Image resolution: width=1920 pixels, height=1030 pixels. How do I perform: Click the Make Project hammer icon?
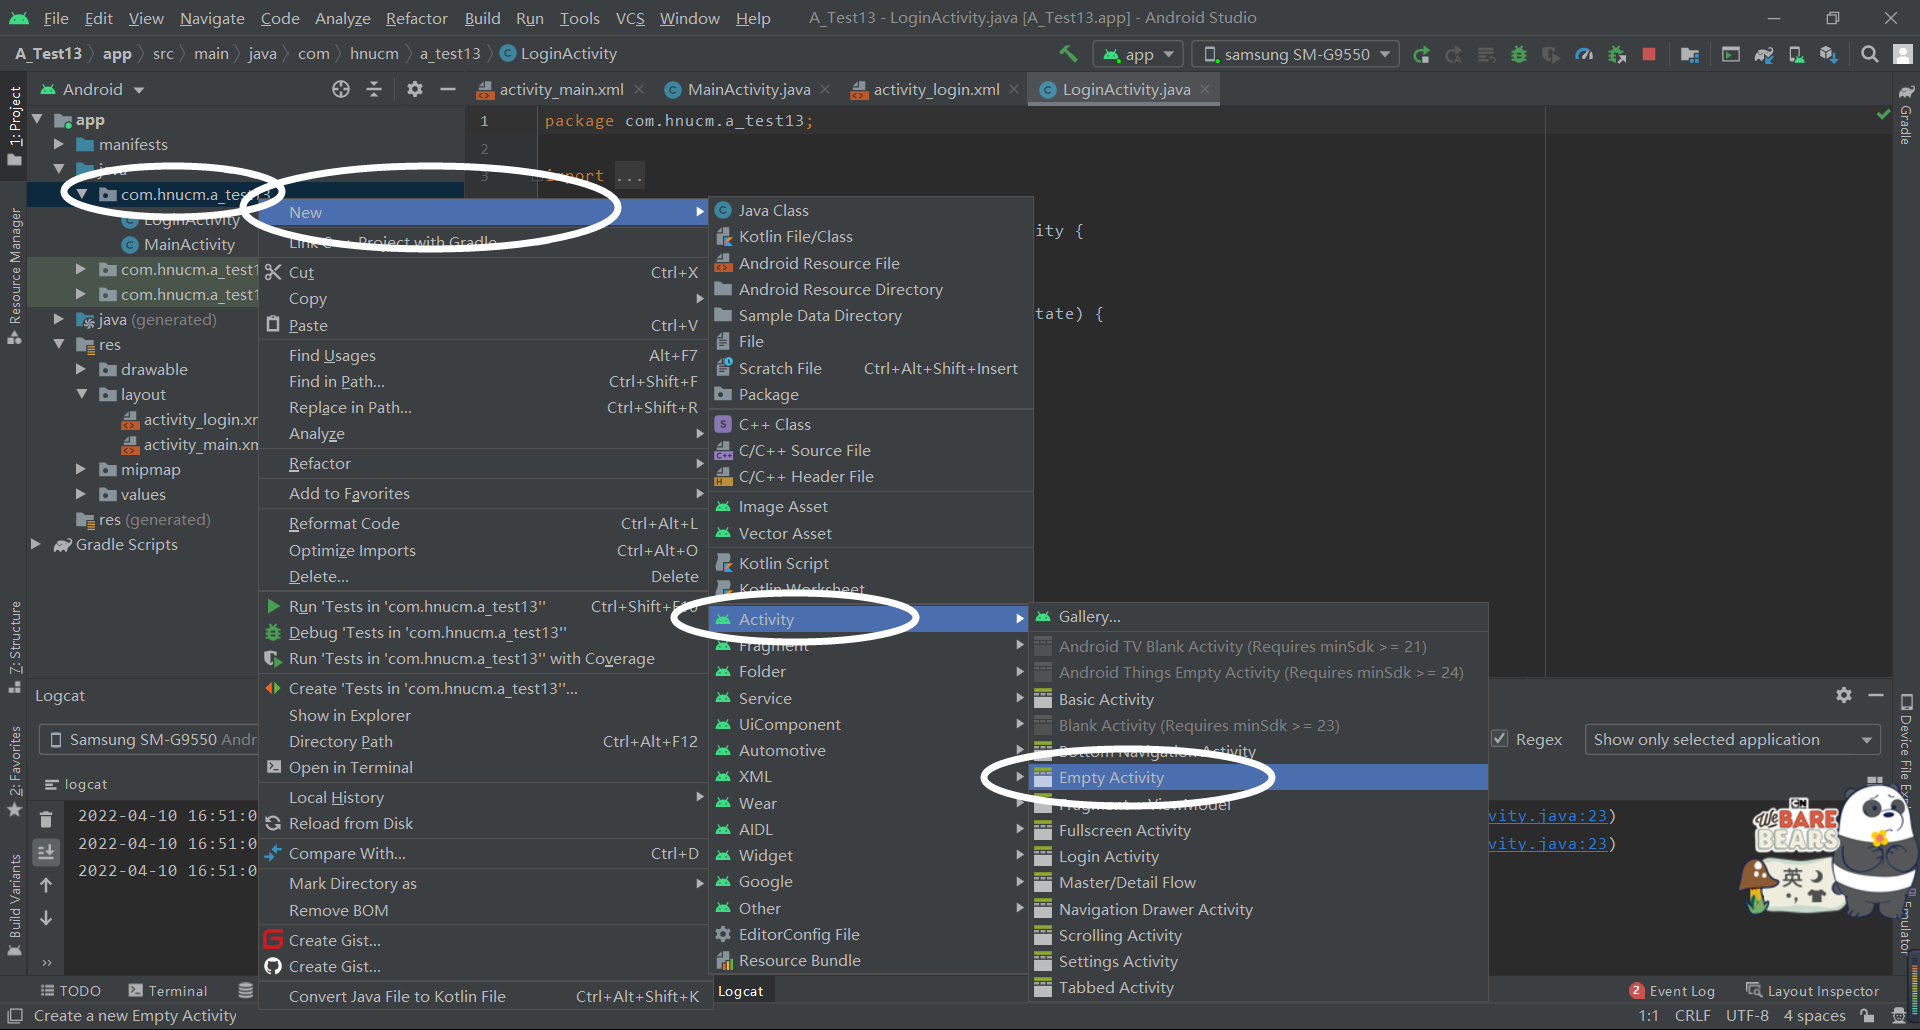coord(1068,54)
